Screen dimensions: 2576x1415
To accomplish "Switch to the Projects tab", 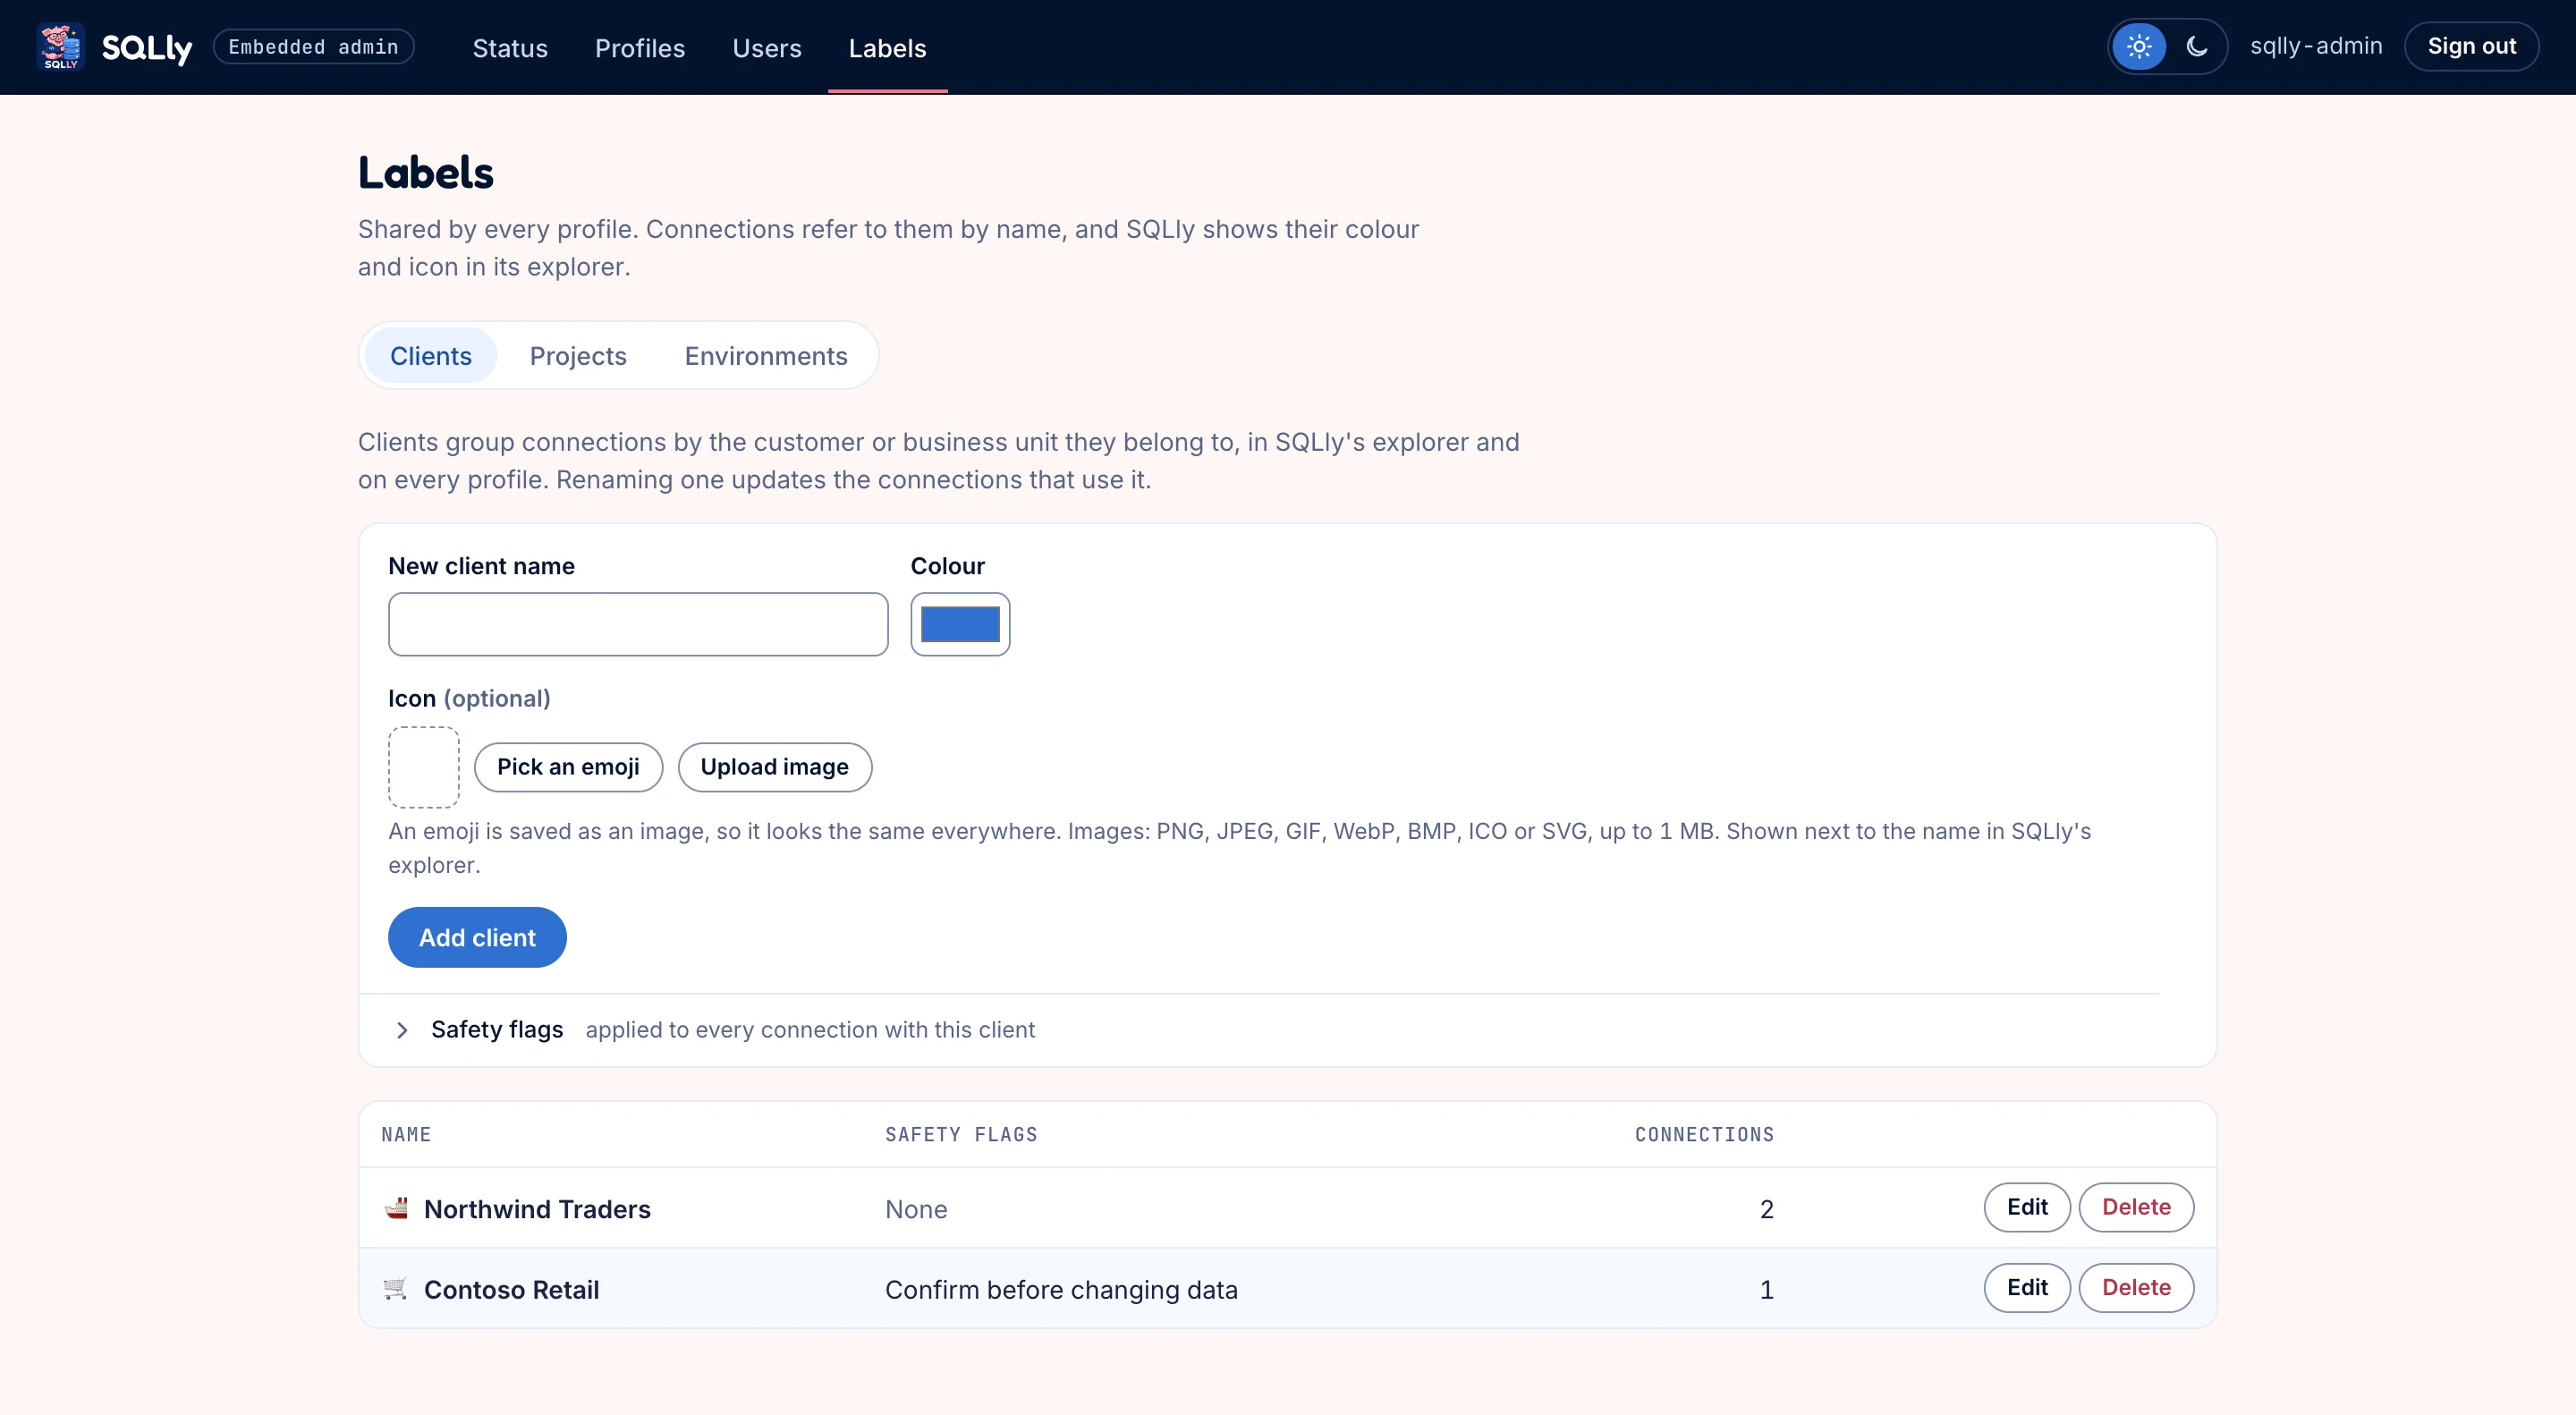I will (578, 356).
